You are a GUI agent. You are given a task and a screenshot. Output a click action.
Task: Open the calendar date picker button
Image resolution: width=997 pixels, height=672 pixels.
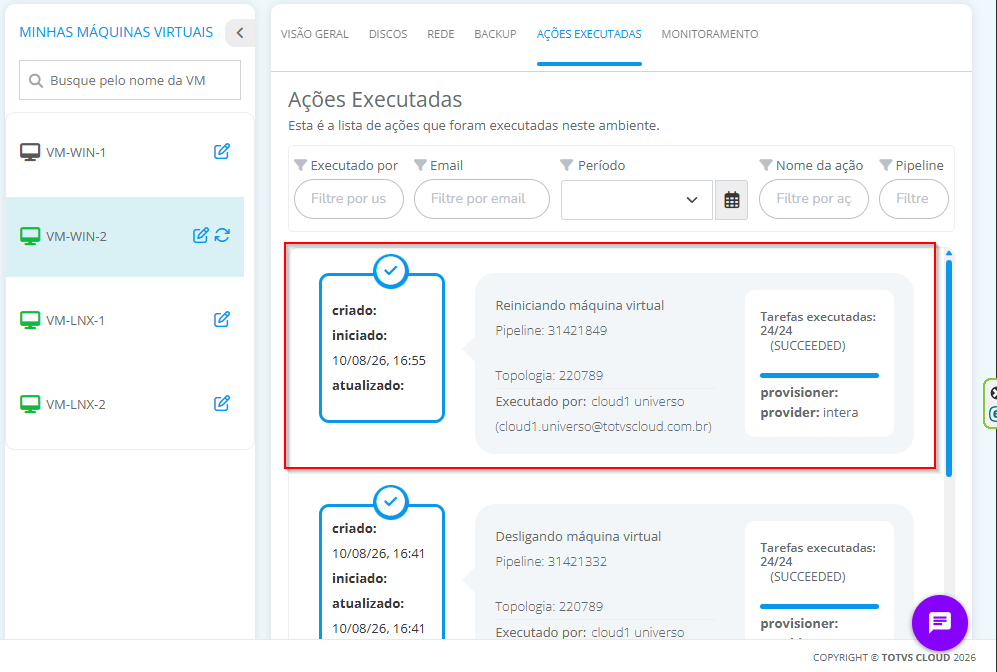731,200
